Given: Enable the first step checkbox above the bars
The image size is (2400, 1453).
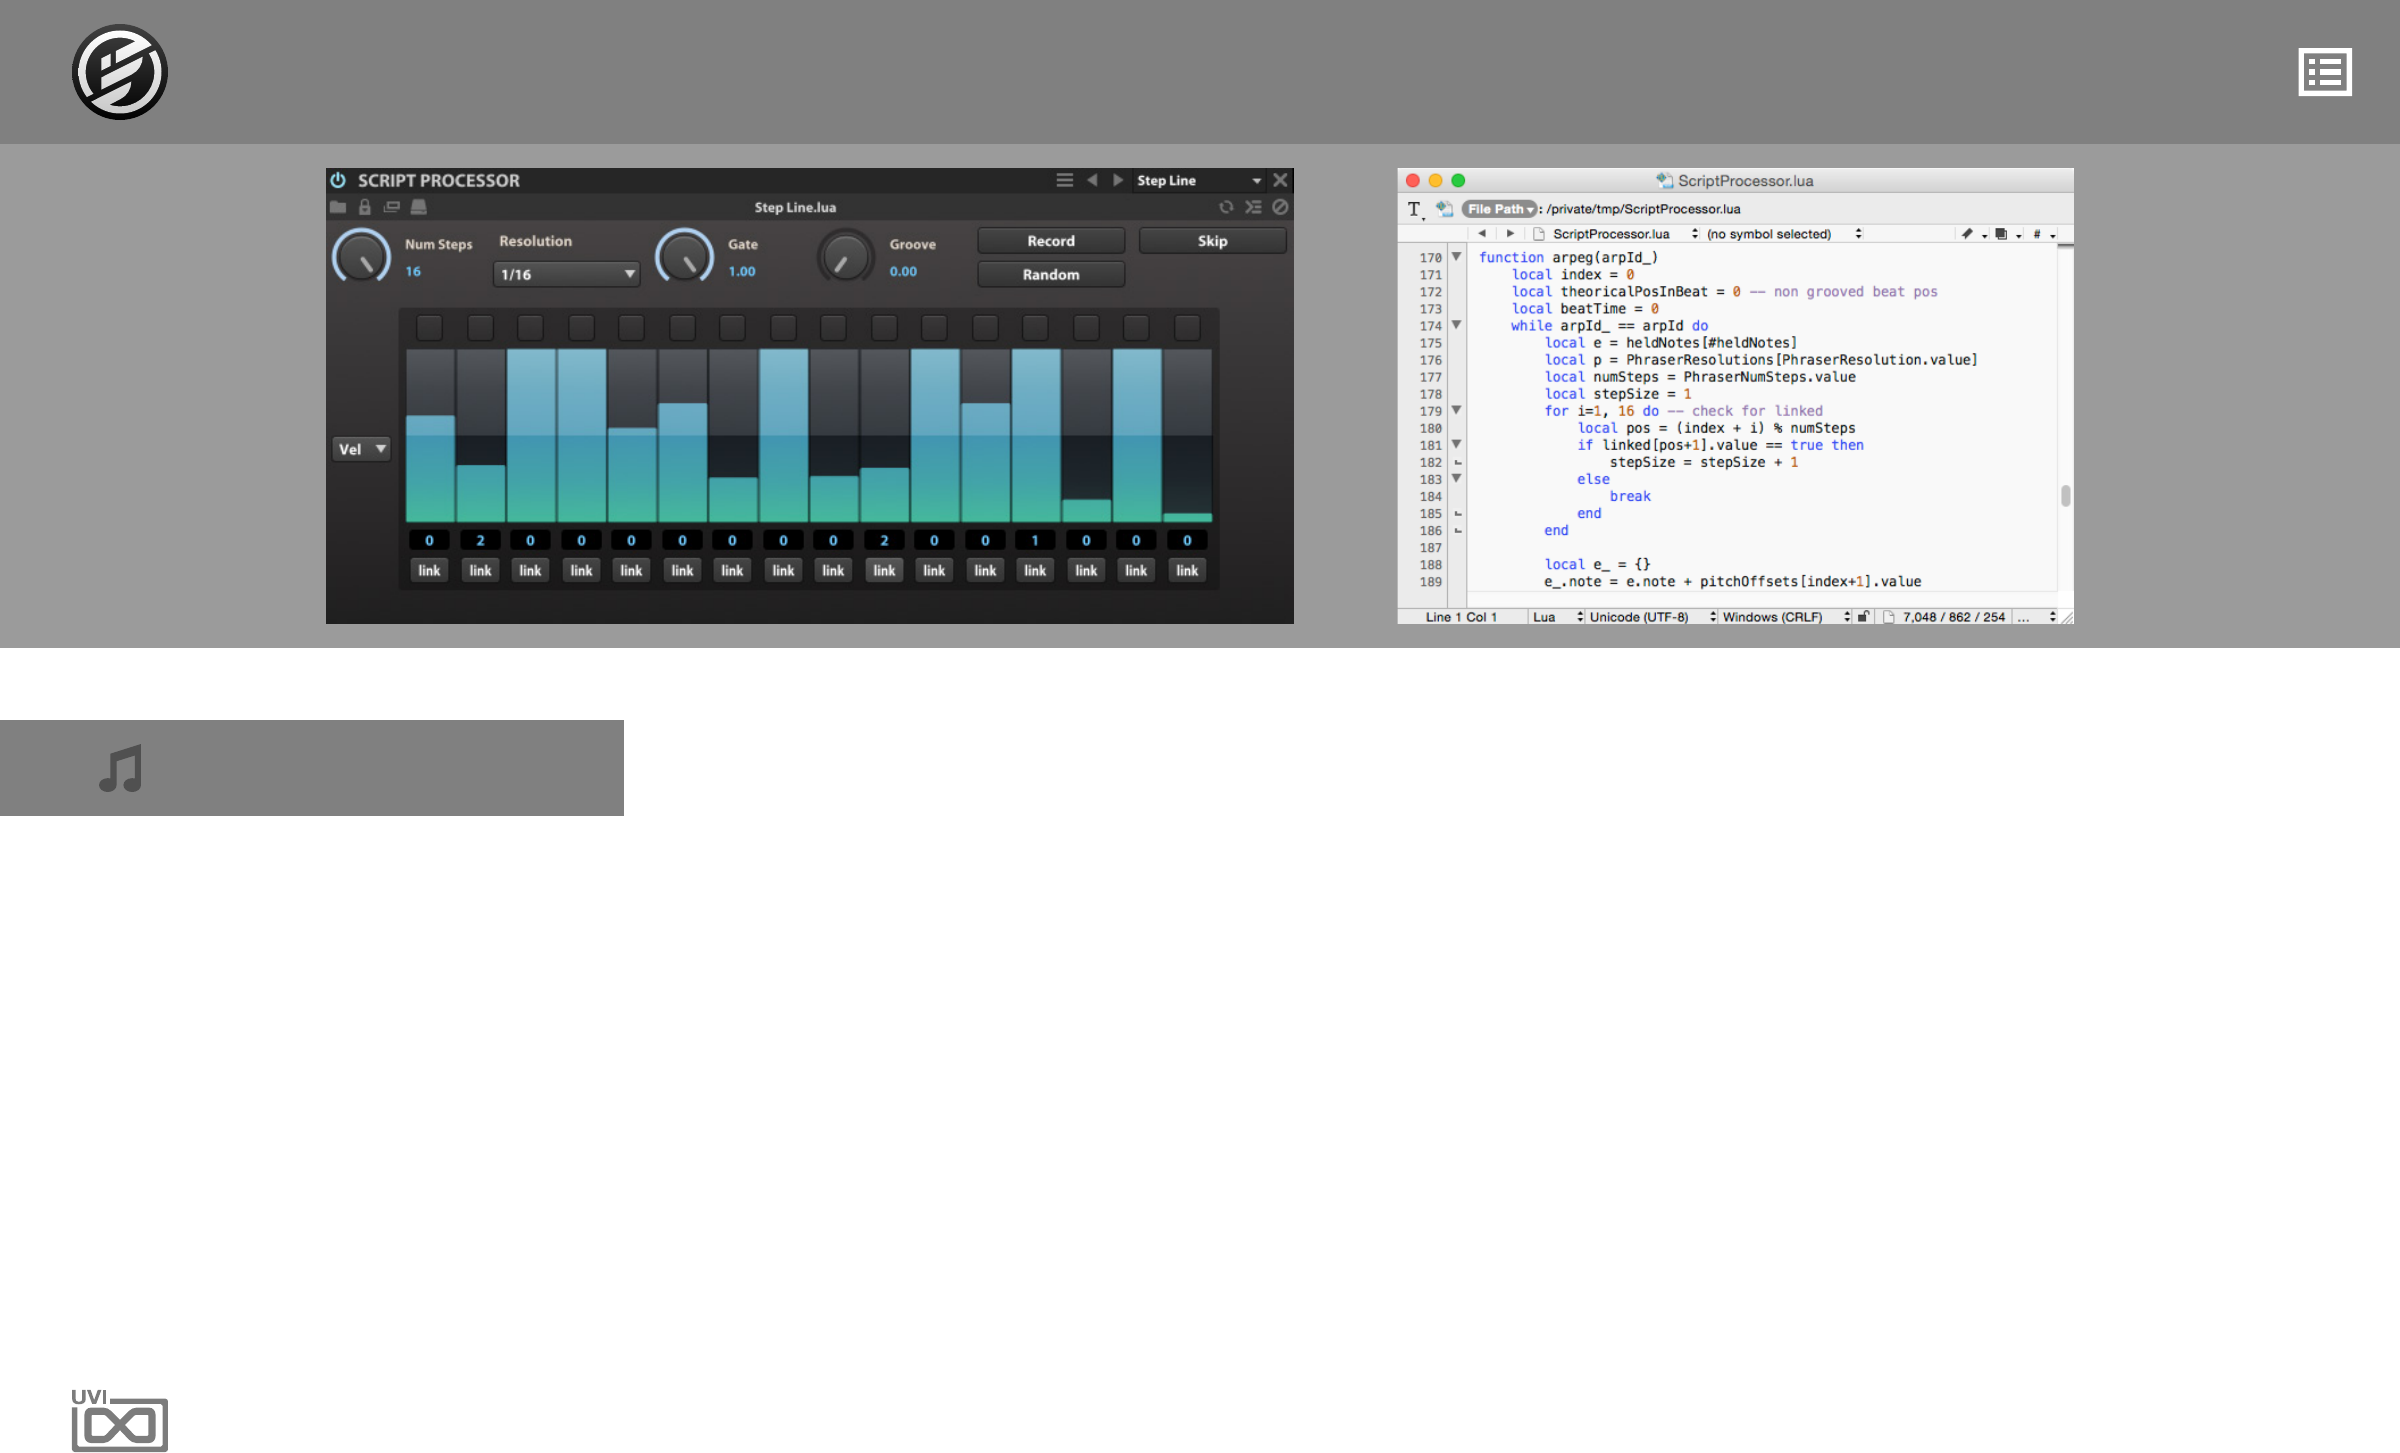Looking at the screenshot, I should [x=429, y=327].
